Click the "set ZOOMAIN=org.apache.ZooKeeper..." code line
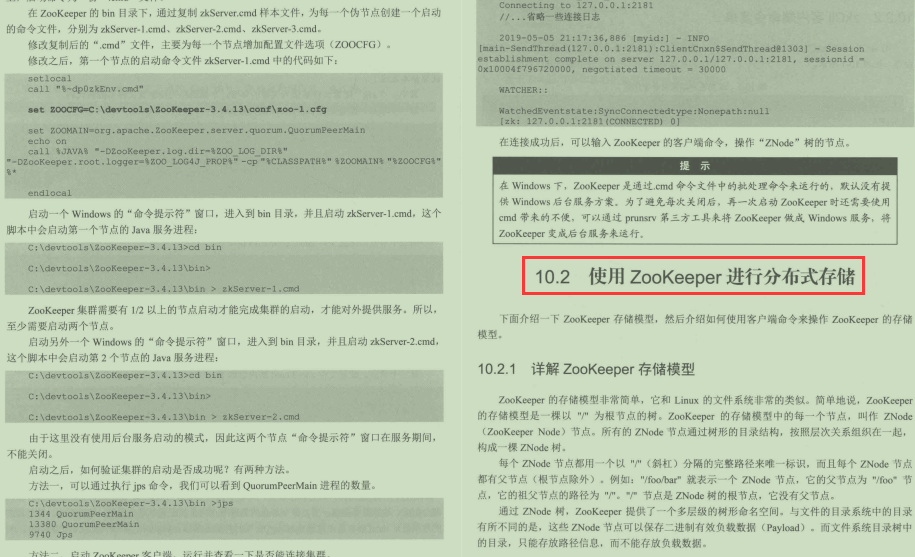 [x=196, y=130]
